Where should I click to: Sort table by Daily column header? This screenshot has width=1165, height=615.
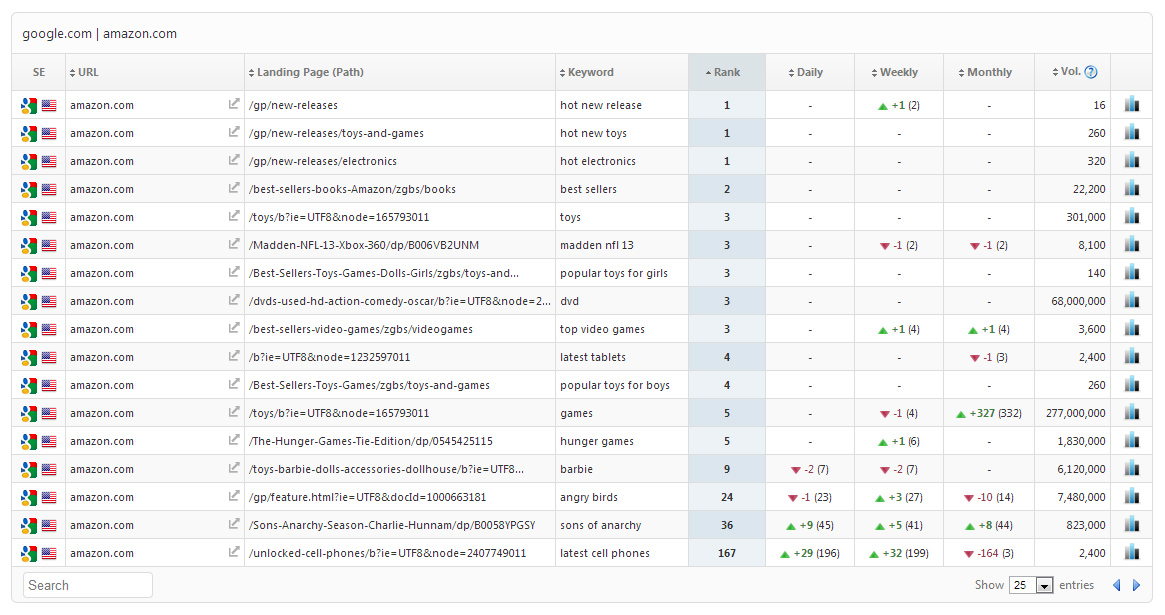click(x=809, y=72)
